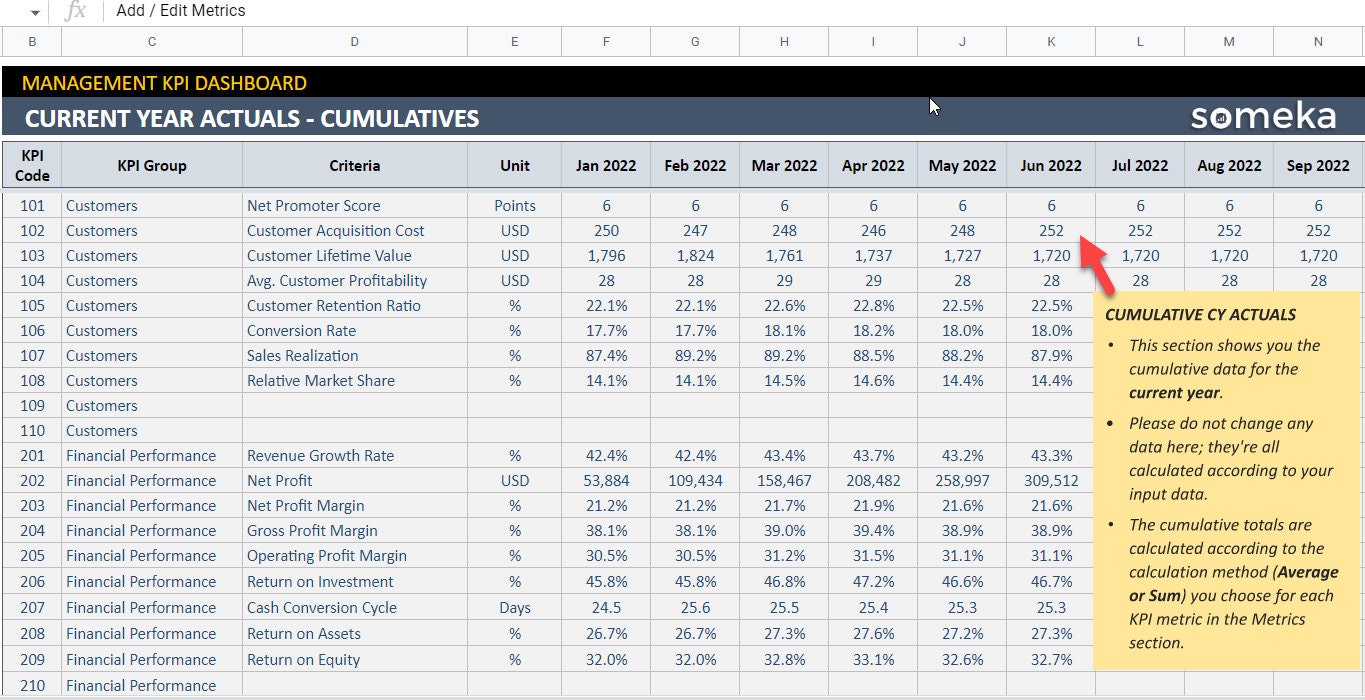This screenshot has height=700, width=1365.
Task: Select column C header
Action: pos(152,42)
